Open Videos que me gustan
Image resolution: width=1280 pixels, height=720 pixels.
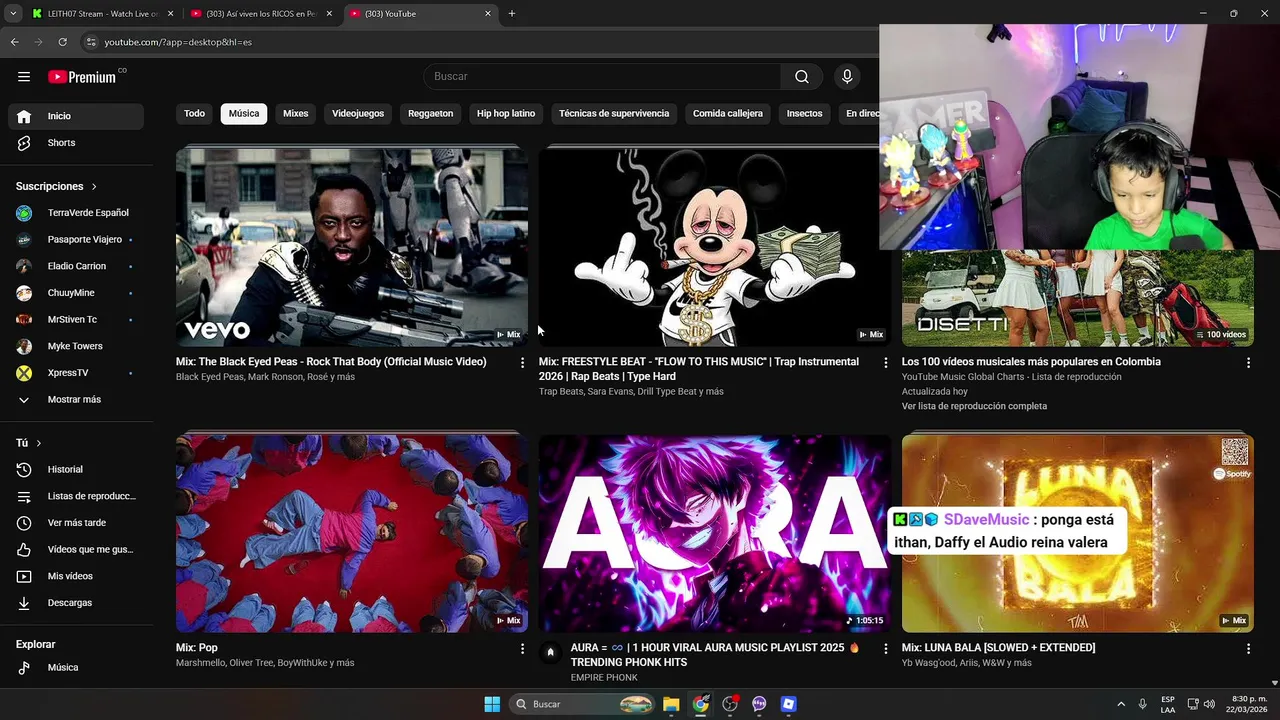[76, 549]
